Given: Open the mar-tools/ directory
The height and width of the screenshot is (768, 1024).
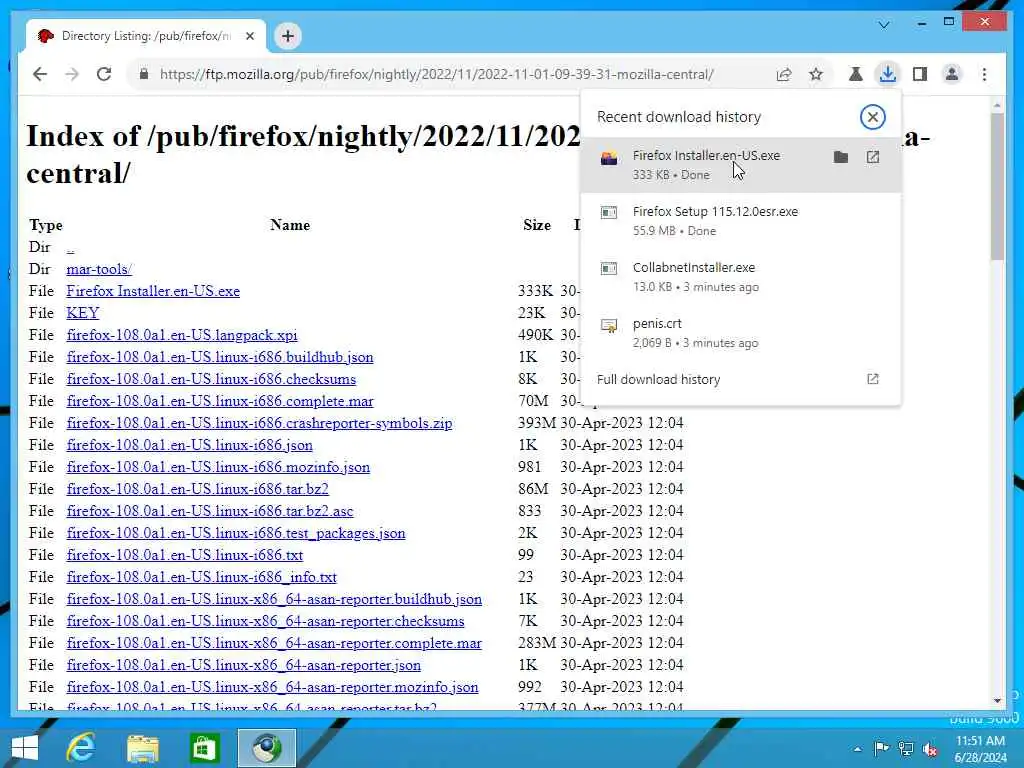Looking at the screenshot, I should coord(99,269).
